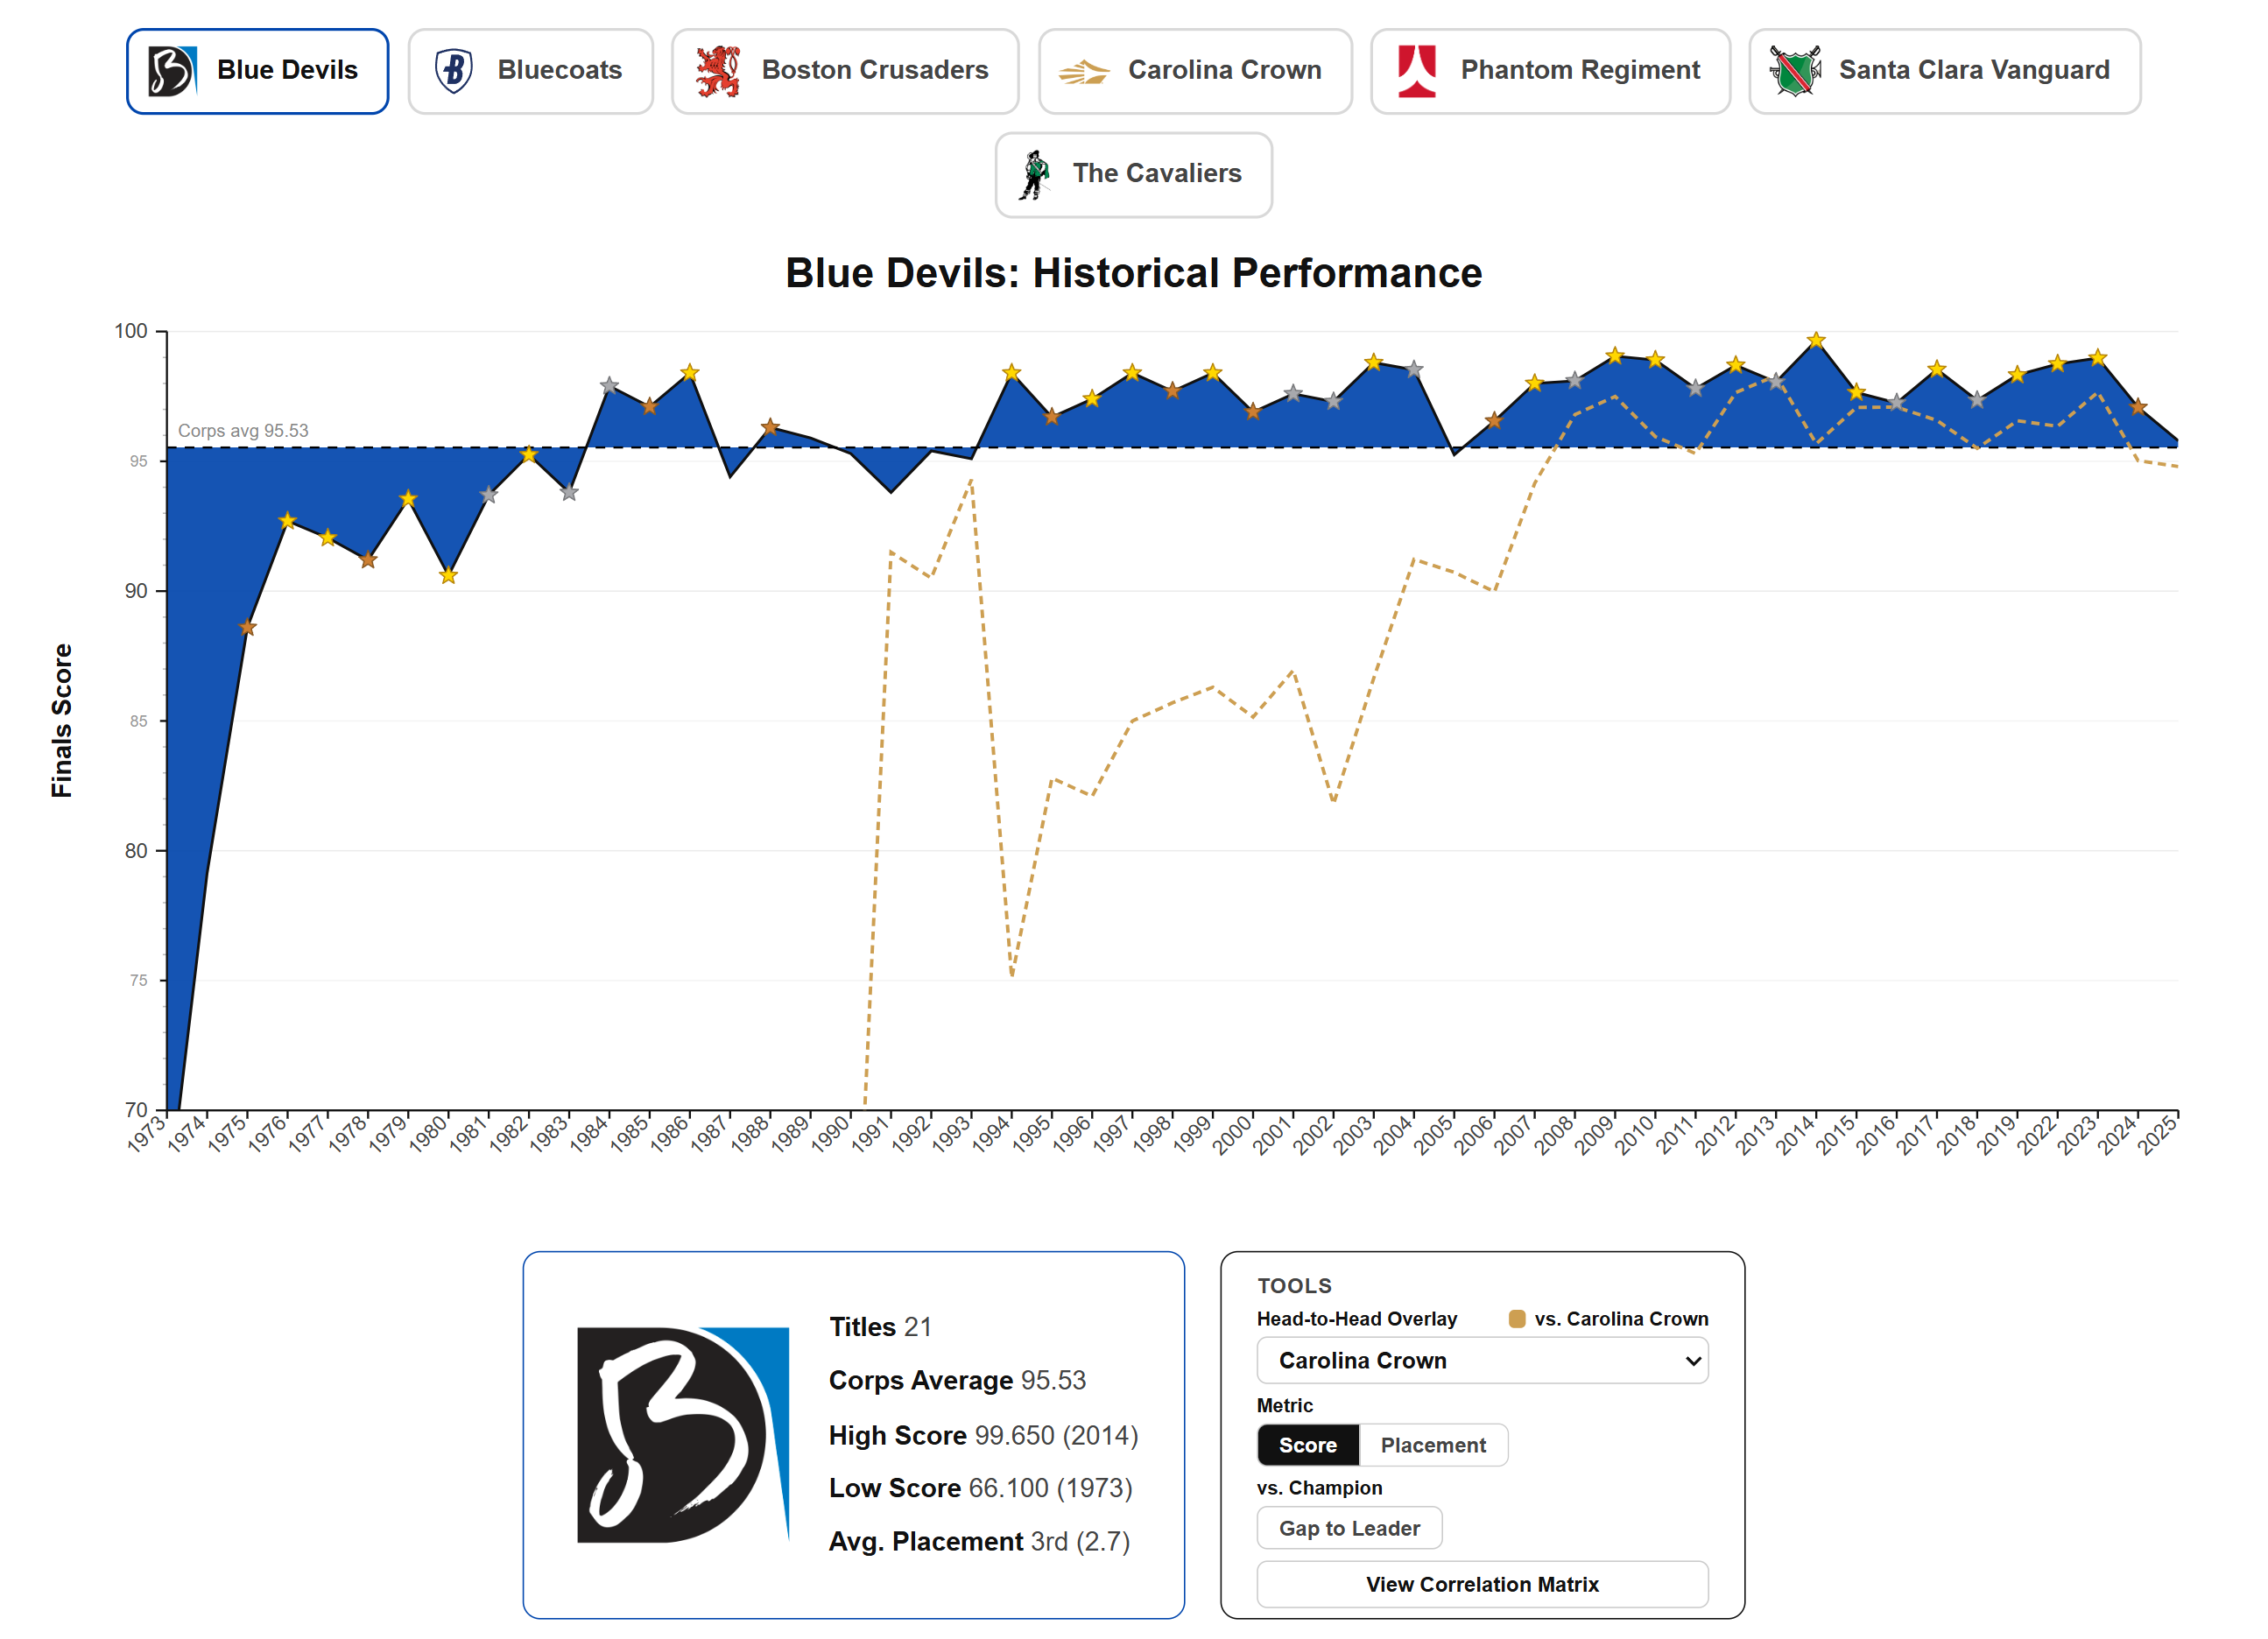Click the 1973 x-axis year label

click(146, 1136)
